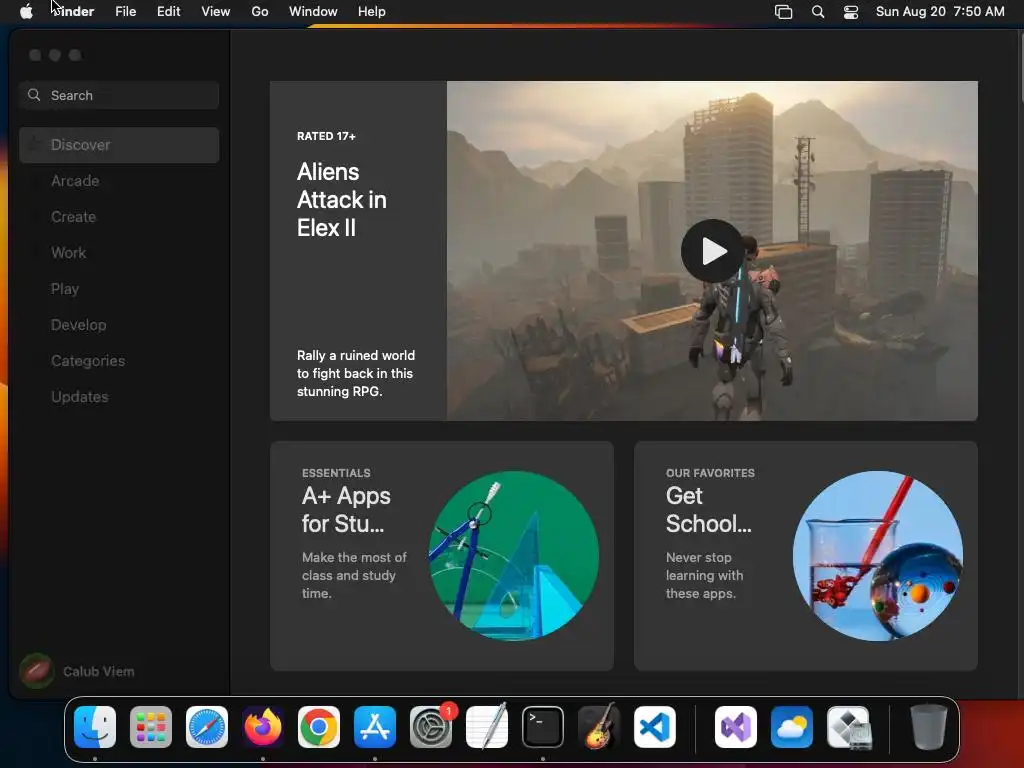Open the File menu
This screenshot has height=768, width=1024.
click(125, 12)
